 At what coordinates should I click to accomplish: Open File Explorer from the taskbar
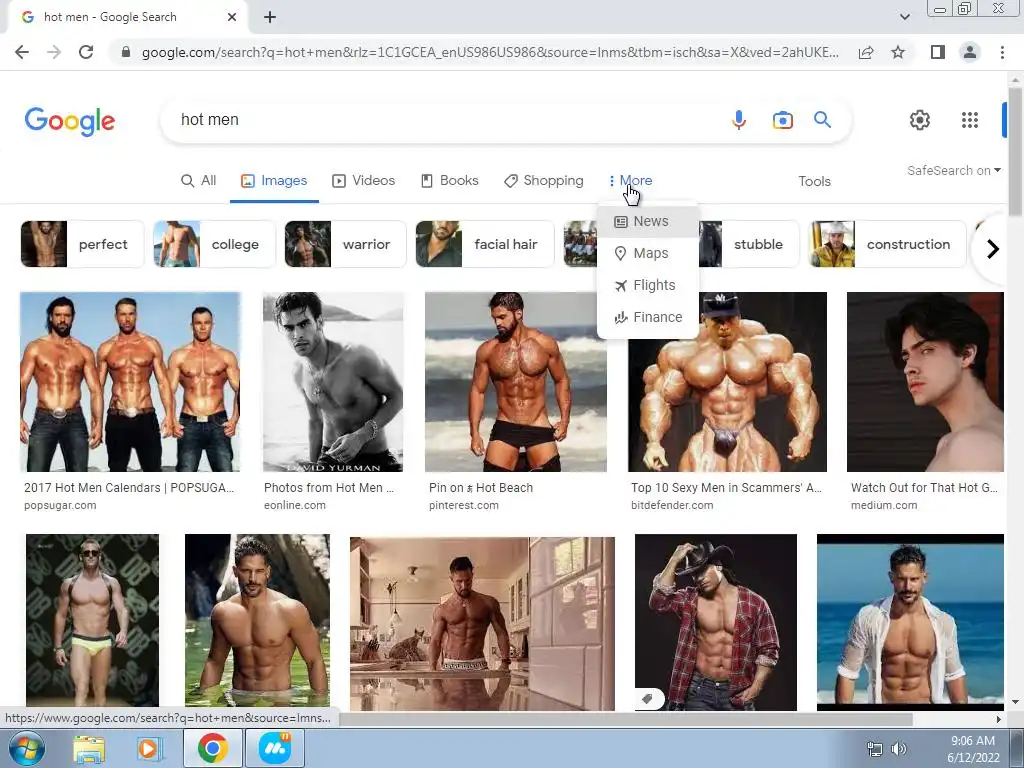click(x=89, y=748)
